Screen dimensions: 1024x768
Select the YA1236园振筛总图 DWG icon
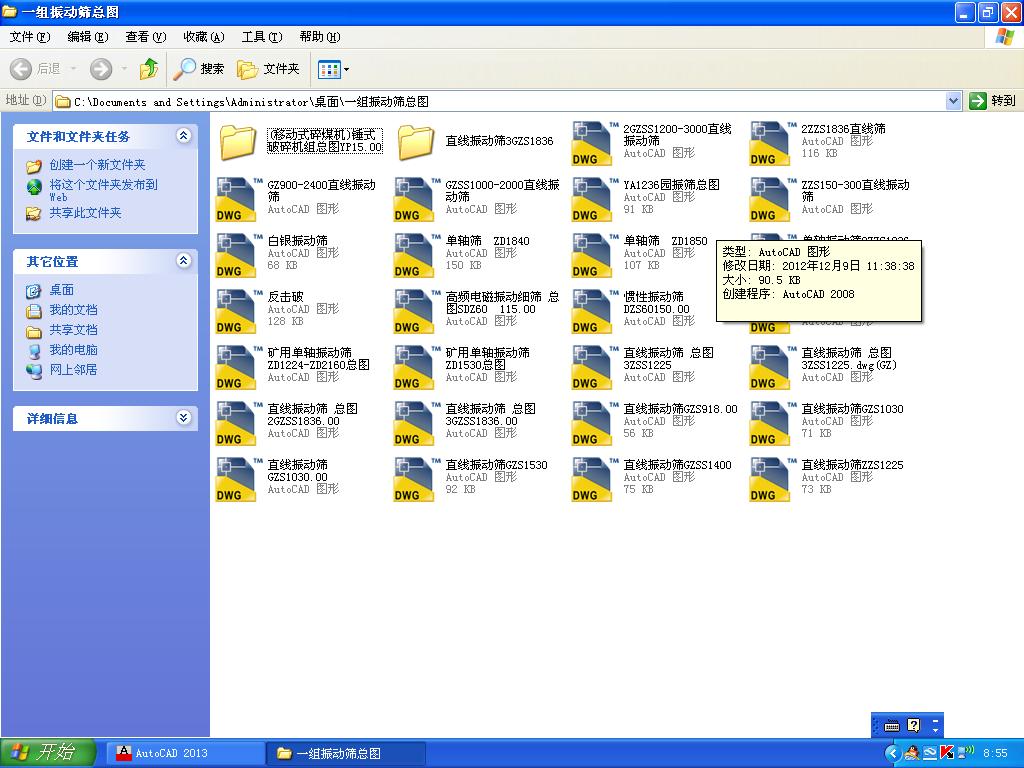(593, 198)
